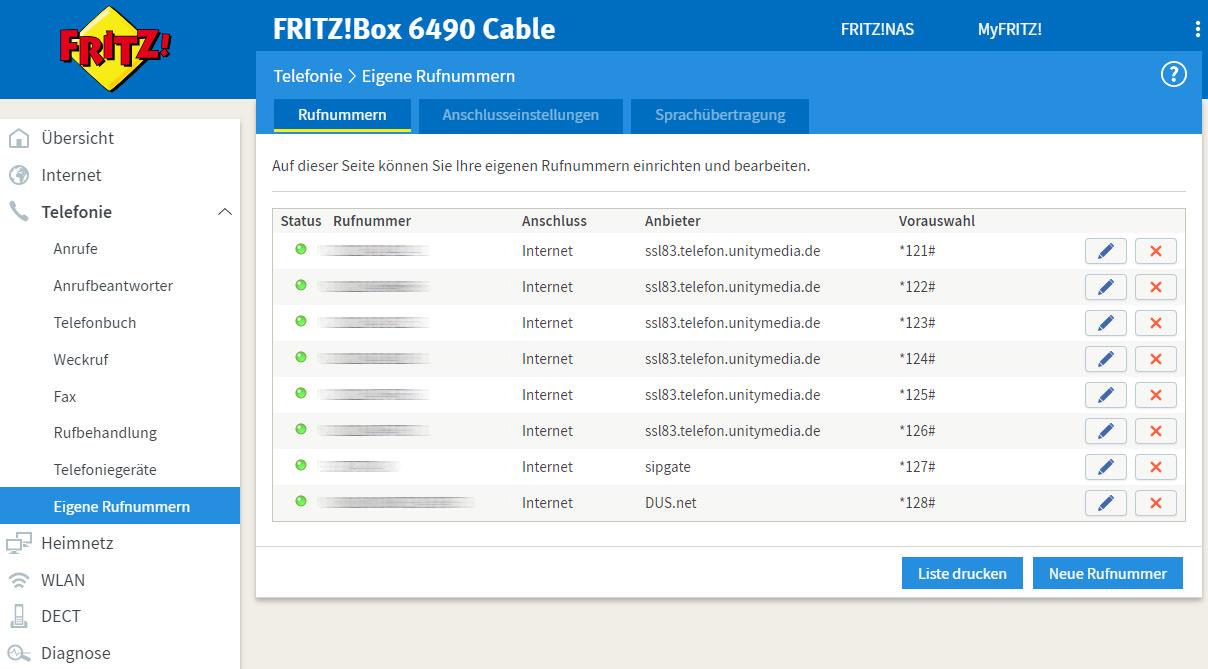Switch to the Sprachübertragung tab
This screenshot has height=669, width=1208.
[719, 115]
